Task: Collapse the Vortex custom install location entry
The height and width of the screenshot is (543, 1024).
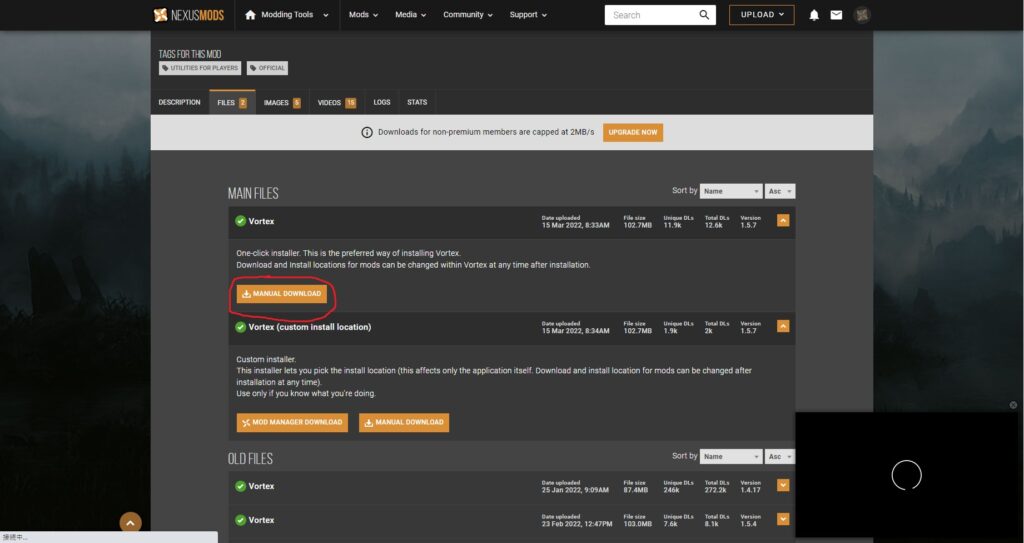Action: 783,326
